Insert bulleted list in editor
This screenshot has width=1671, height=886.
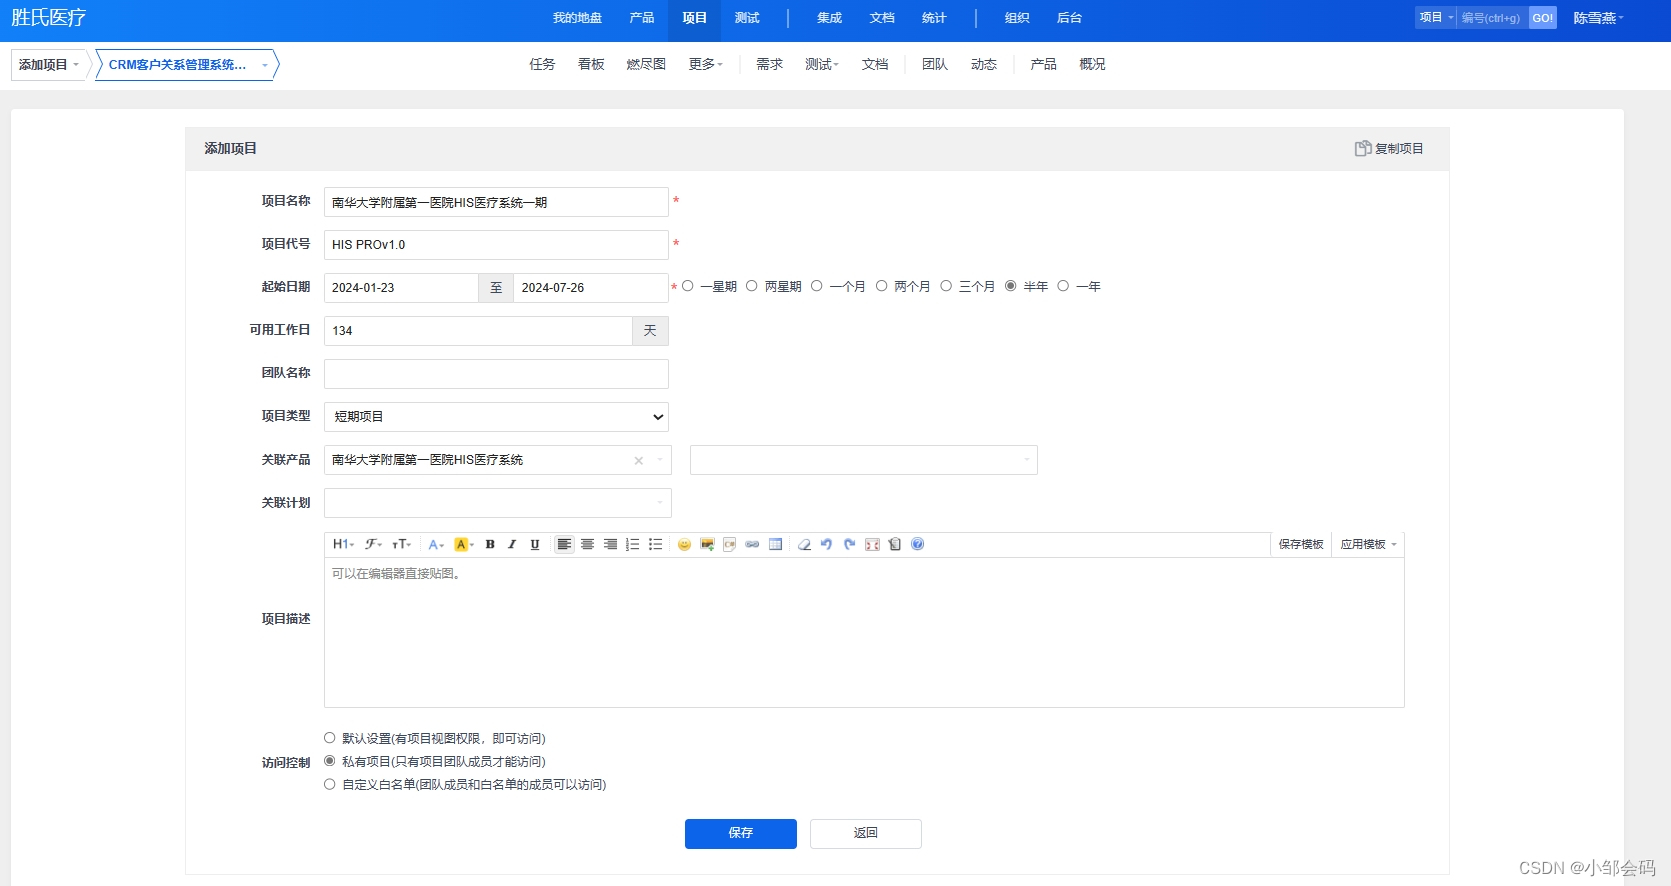655,544
